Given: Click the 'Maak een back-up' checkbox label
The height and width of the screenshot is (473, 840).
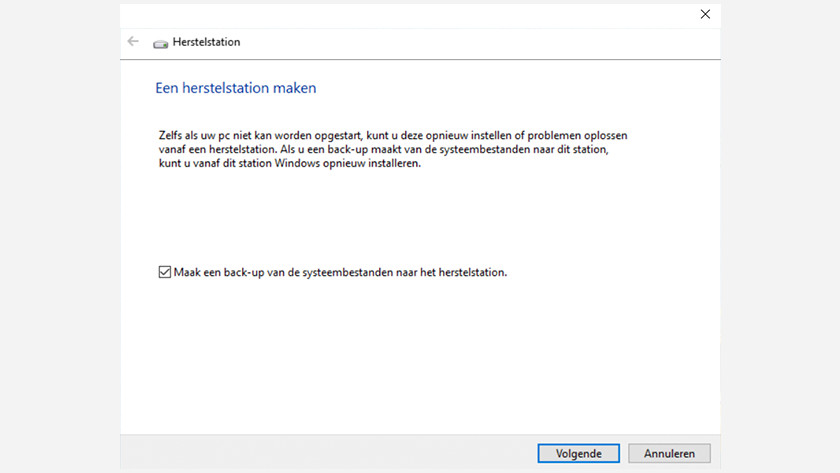Looking at the screenshot, I should [340, 272].
